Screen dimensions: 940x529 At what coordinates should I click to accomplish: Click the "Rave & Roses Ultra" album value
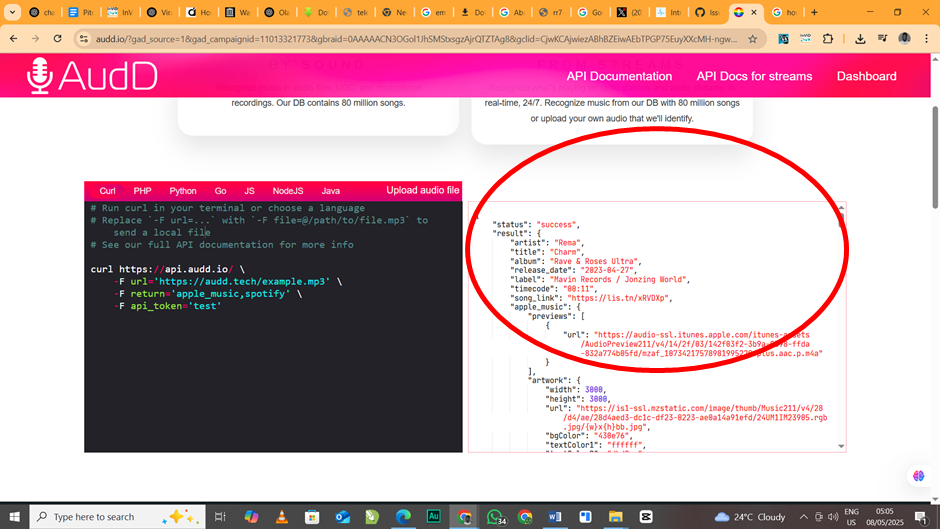pyautogui.click(x=593, y=262)
